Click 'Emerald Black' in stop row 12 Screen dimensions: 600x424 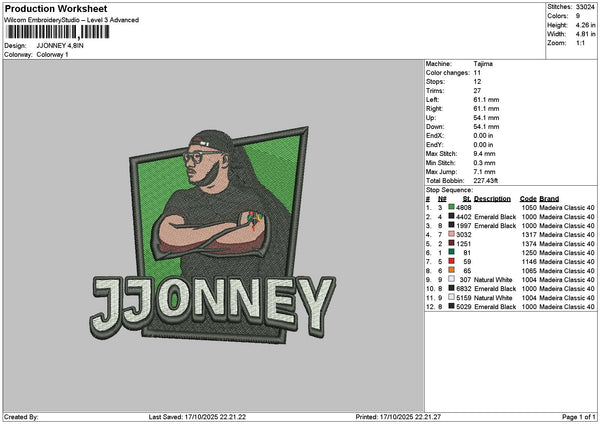495,307
